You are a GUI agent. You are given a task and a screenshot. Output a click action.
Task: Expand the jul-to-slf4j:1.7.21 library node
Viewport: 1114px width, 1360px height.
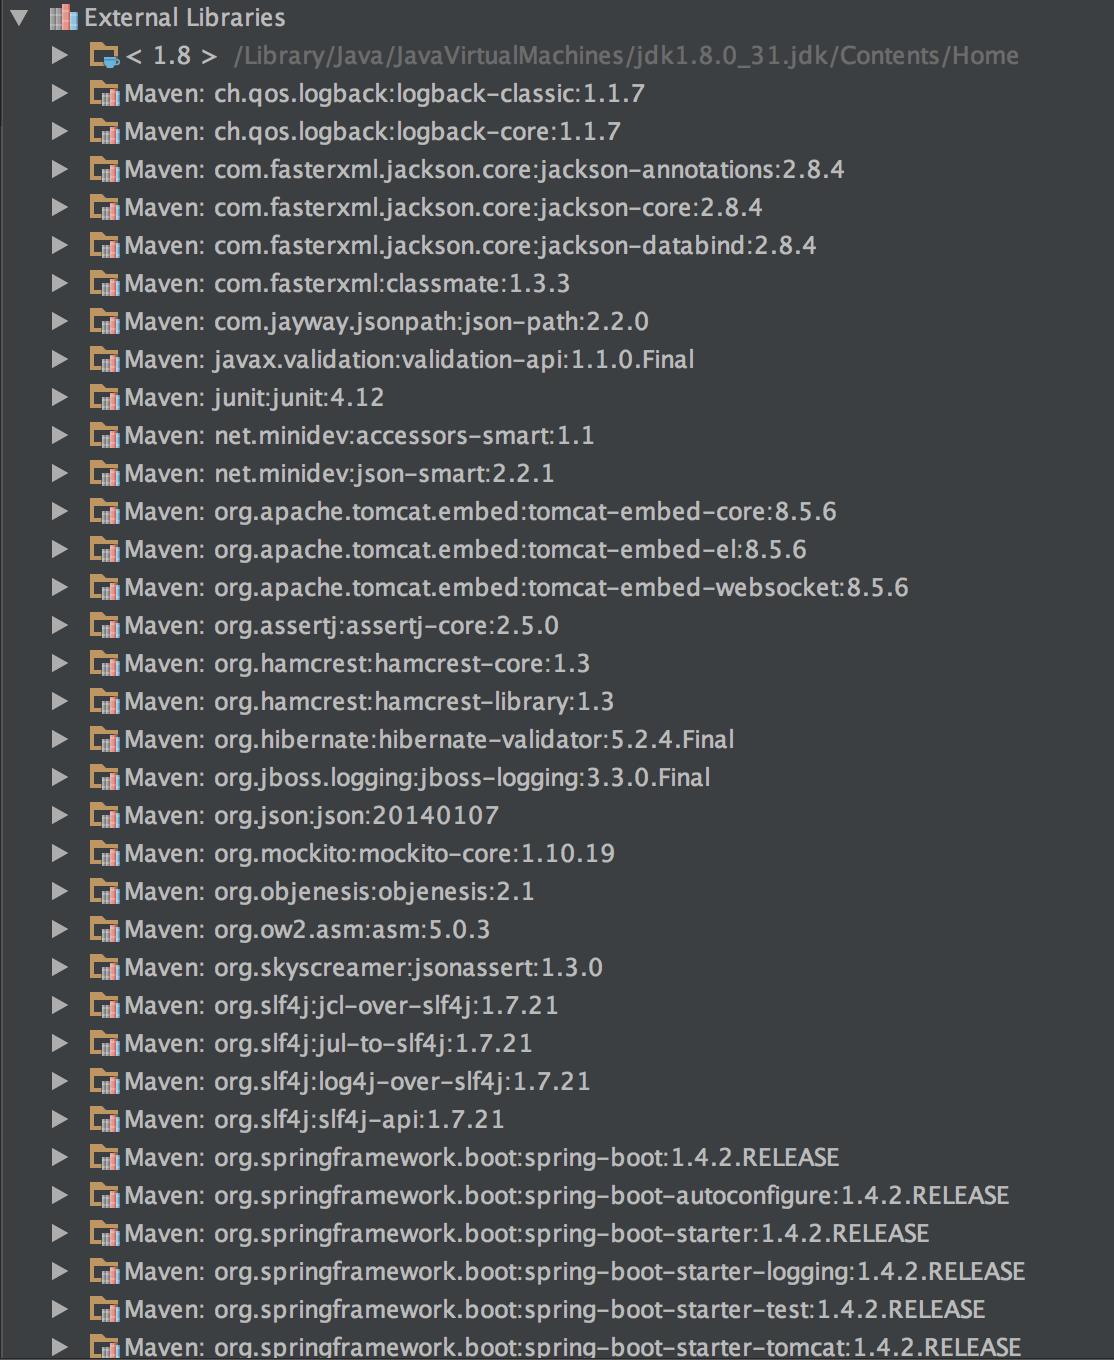60,1043
